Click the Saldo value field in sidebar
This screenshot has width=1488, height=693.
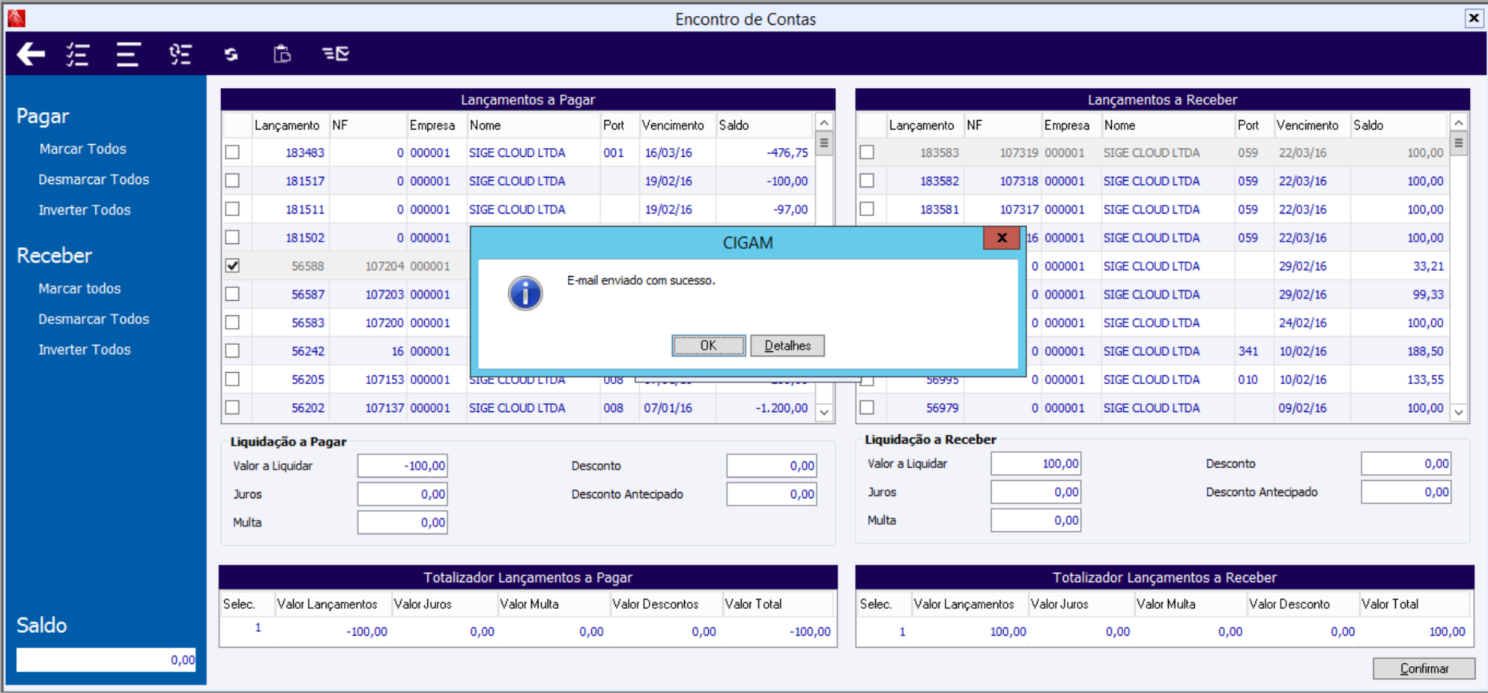tap(106, 660)
